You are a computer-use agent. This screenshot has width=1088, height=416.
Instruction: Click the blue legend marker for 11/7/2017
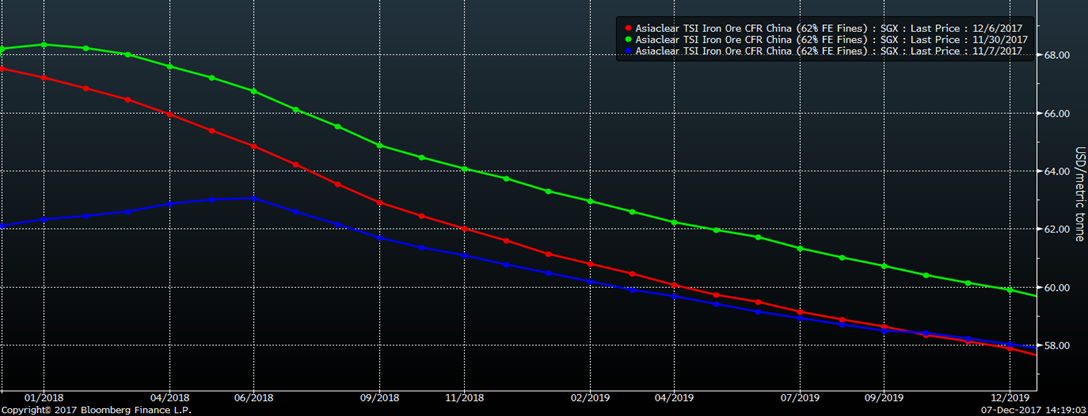coord(627,50)
